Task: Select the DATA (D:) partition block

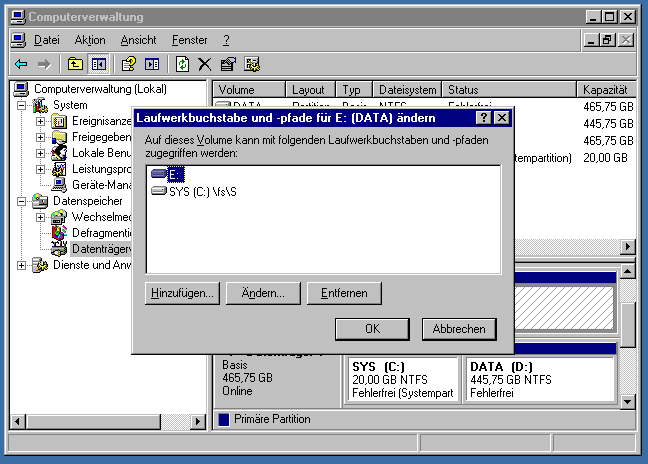Action: pyautogui.click(x=541, y=380)
